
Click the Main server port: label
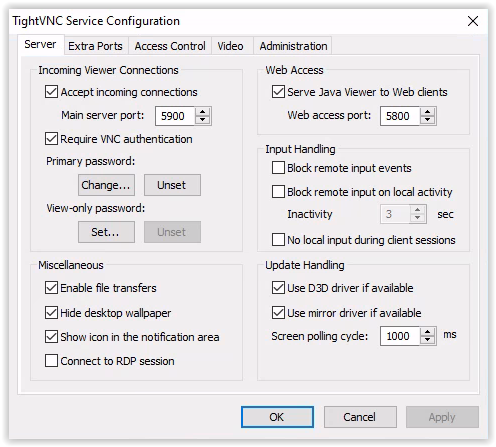tap(103, 115)
